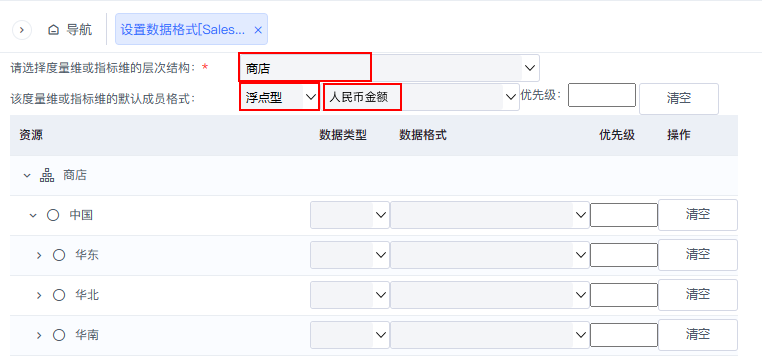This screenshot has width=762, height=362.
Task: Switch to the 设置数据格式 tab
Action: [x=183, y=30]
